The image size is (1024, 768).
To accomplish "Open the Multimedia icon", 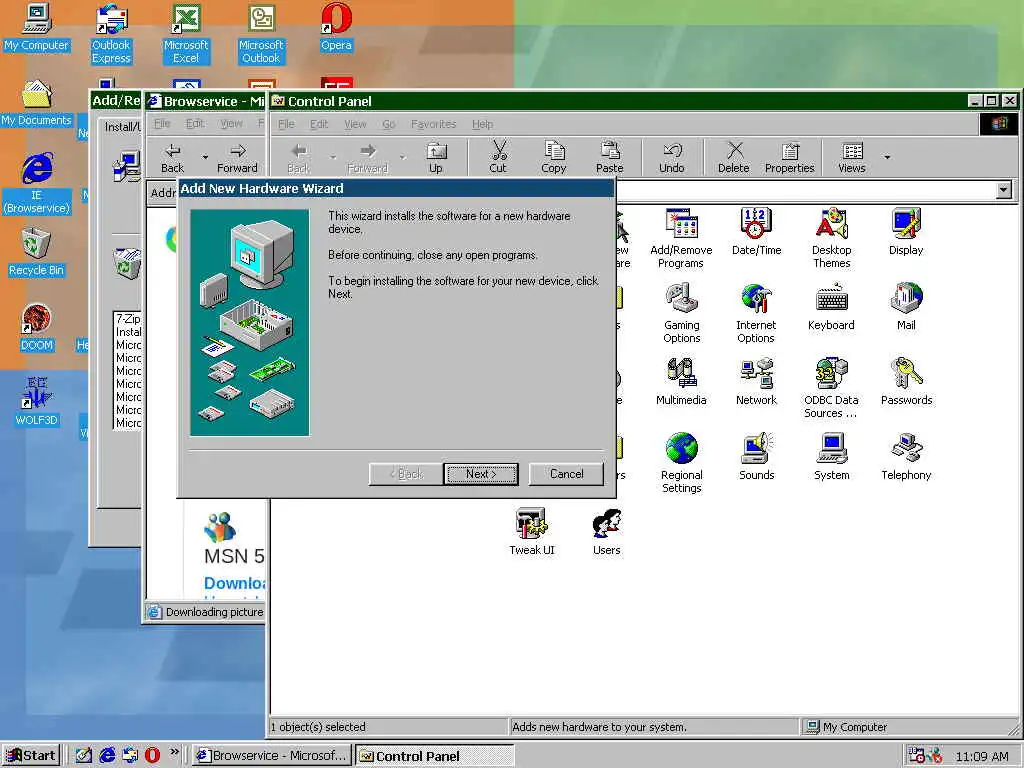I will click(681, 382).
